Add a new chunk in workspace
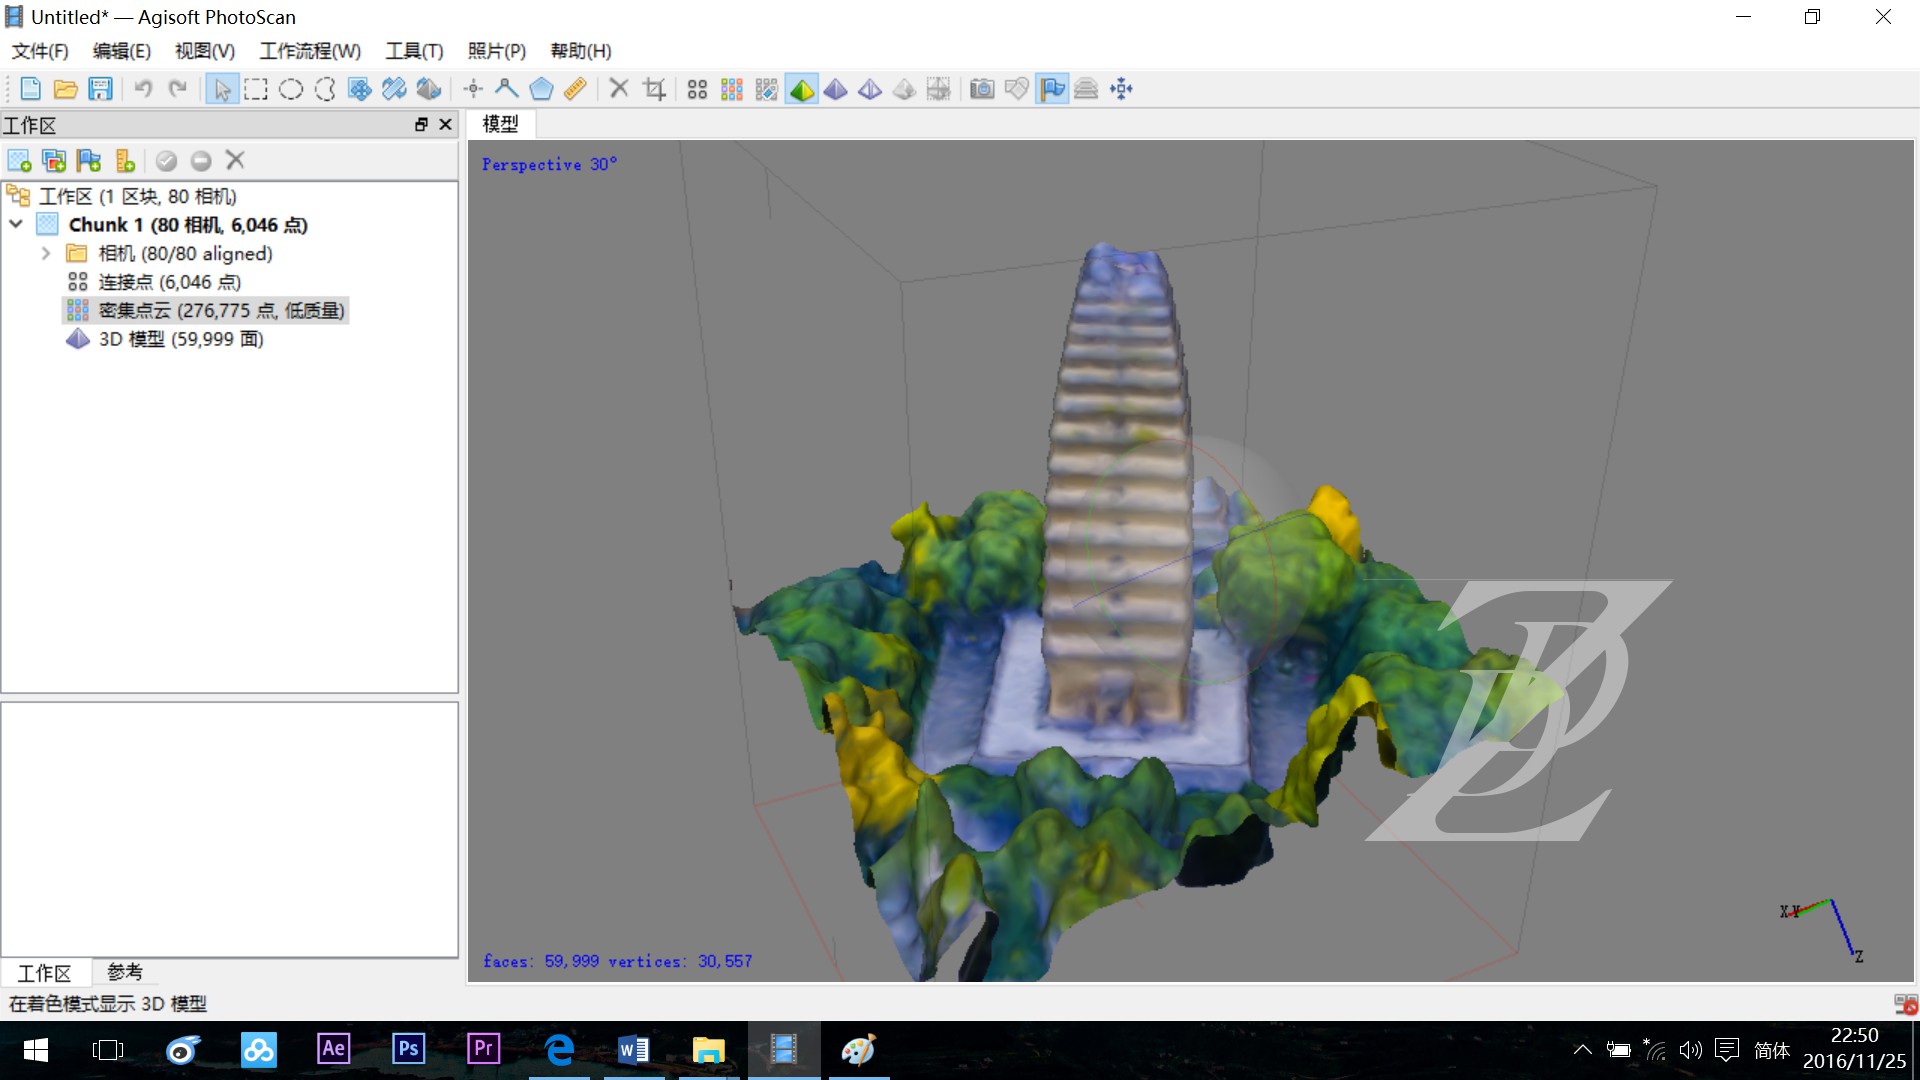 click(x=19, y=161)
